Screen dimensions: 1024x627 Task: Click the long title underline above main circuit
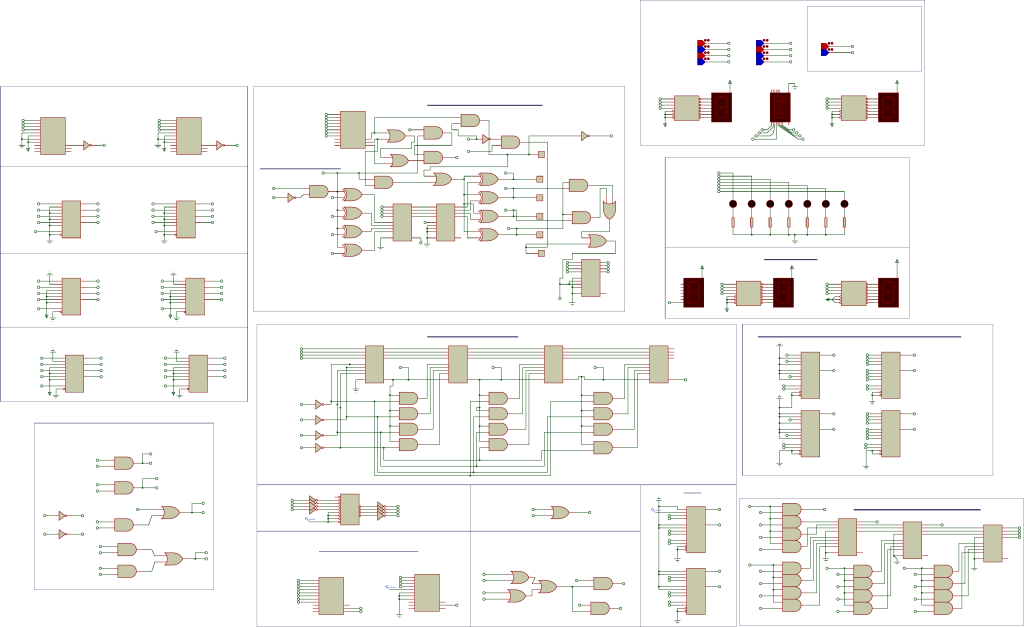484,104
